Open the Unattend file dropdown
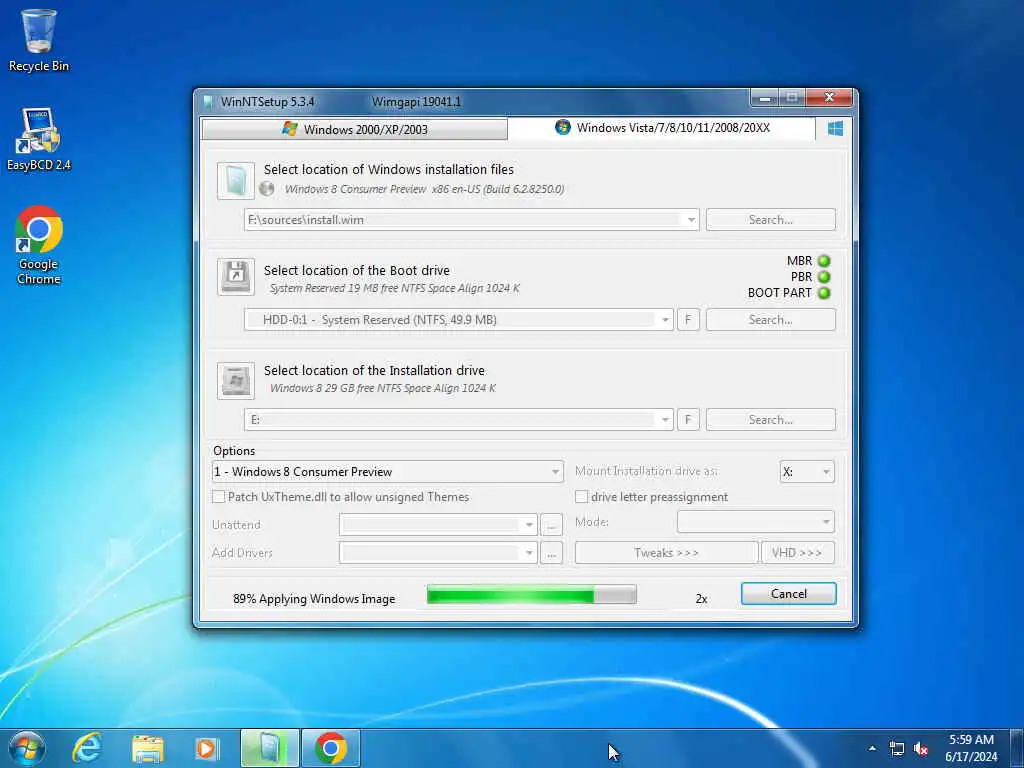This screenshot has width=1024, height=768. point(529,524)
